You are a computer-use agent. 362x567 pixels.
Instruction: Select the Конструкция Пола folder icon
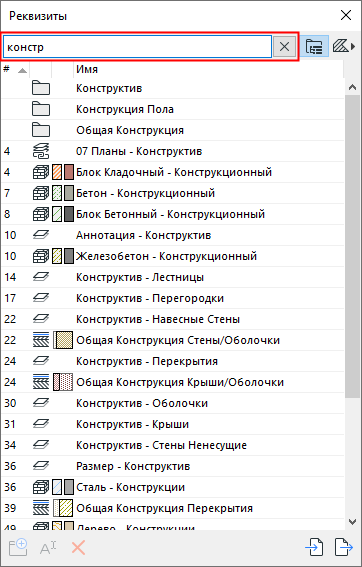click(41, 109)
